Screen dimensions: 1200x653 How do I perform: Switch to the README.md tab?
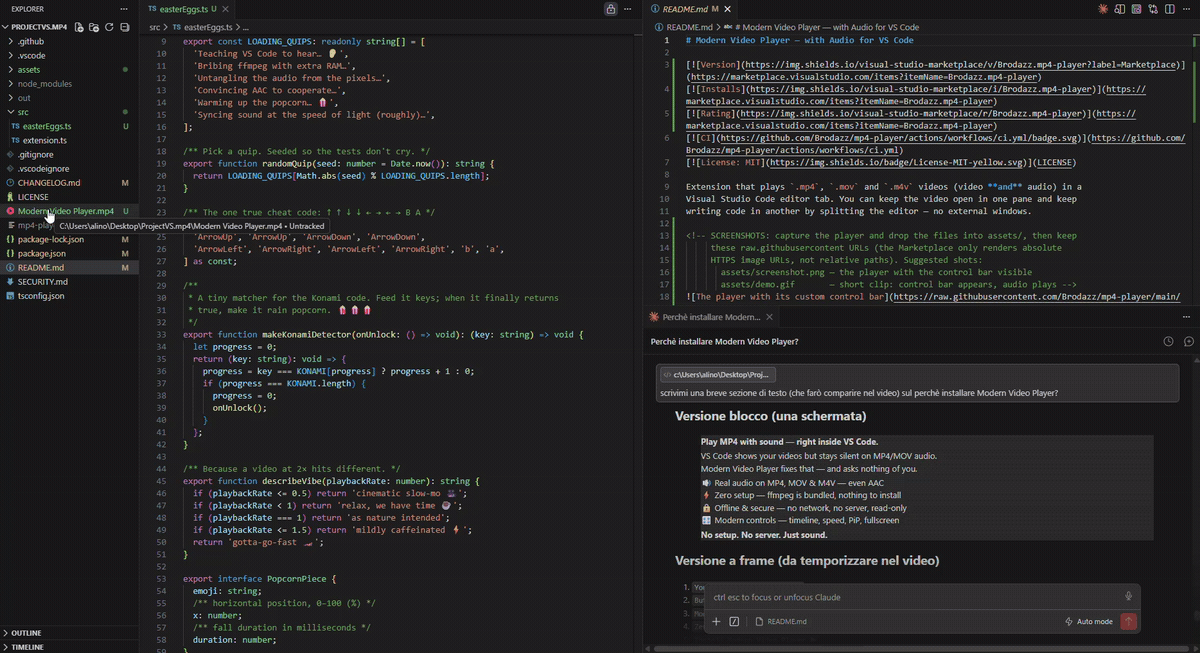tap(689, 9)
